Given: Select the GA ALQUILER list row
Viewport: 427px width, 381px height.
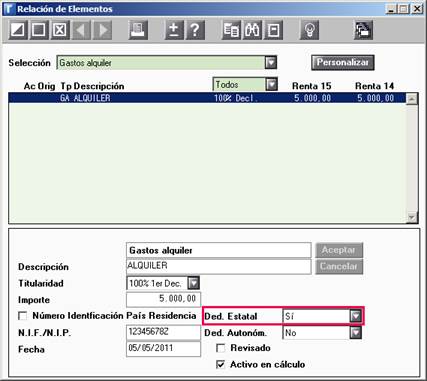Looking at the screenshot, I should (207, 98).
